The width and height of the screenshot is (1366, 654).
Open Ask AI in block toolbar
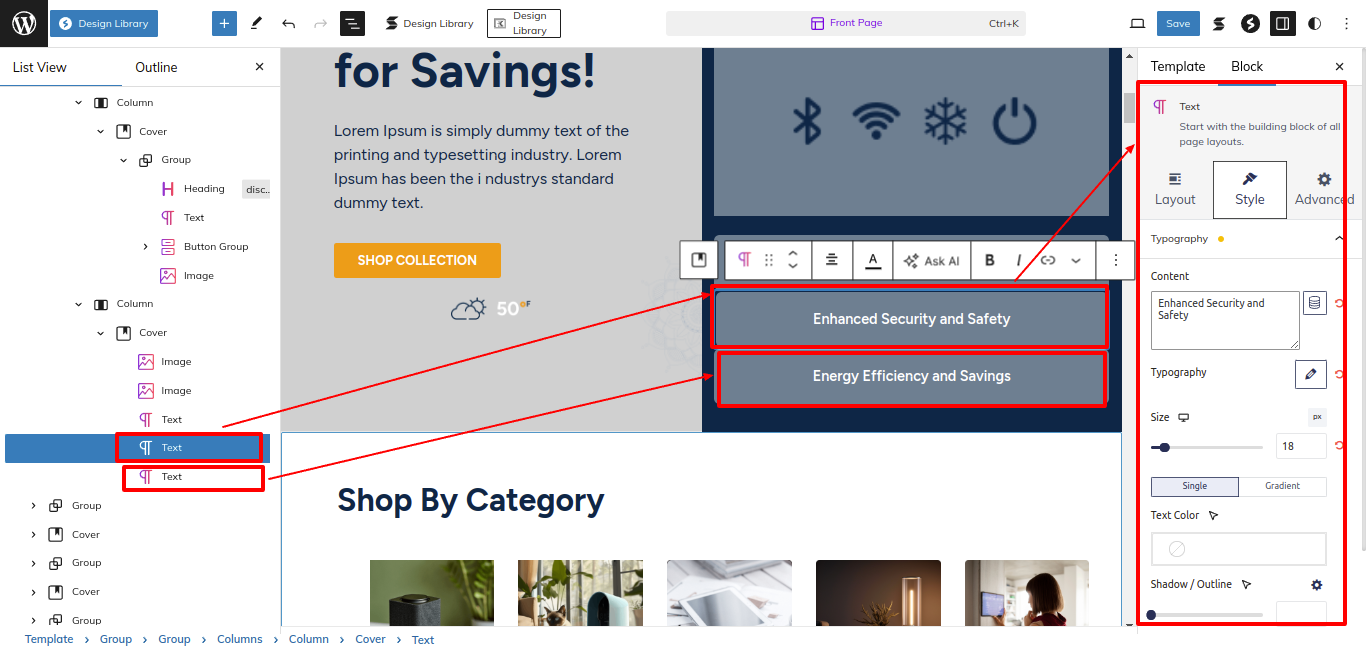[931, 260]
